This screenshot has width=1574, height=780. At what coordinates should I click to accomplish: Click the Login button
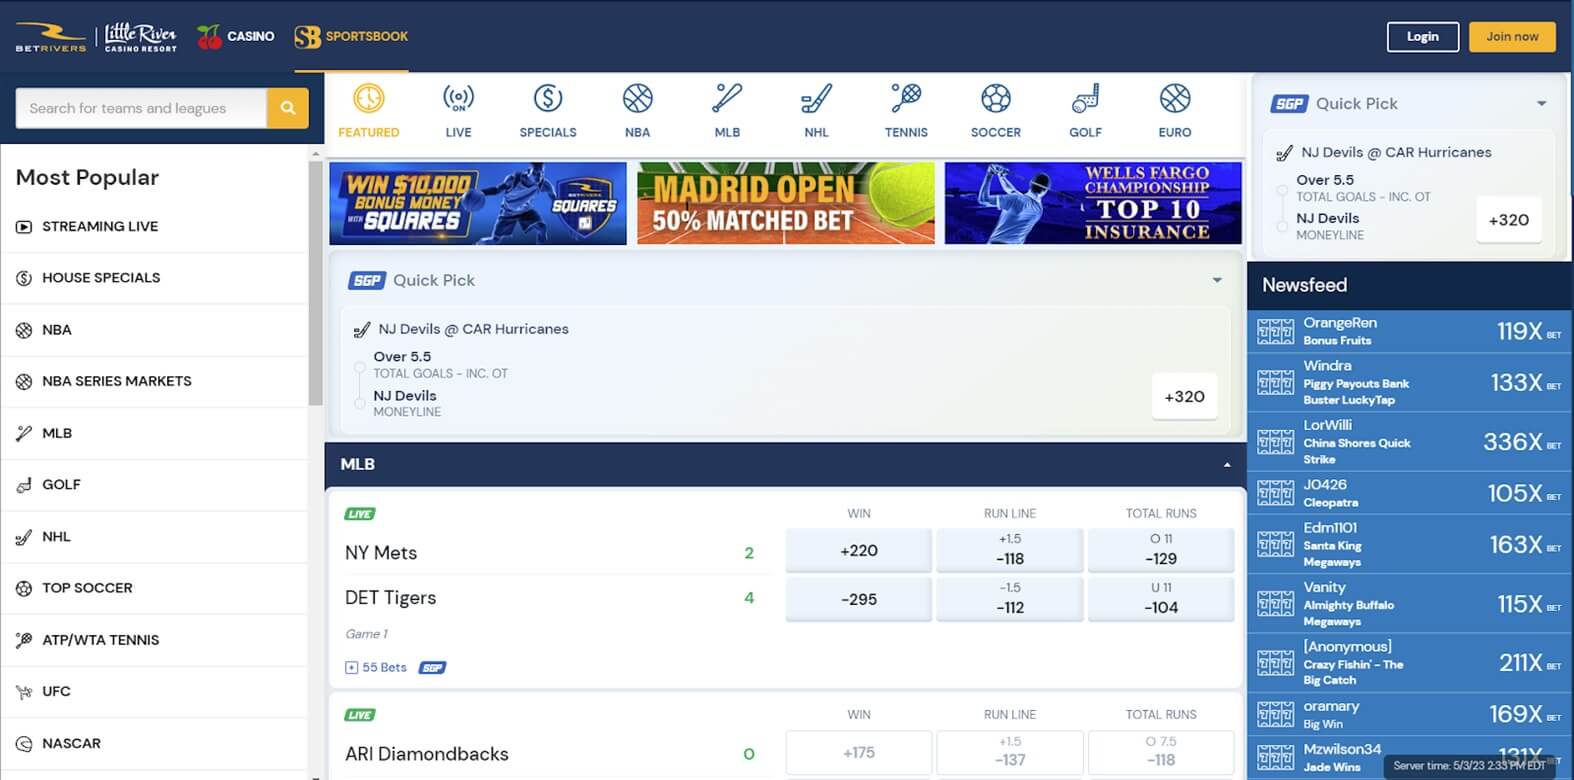[x=1423, y=37]
